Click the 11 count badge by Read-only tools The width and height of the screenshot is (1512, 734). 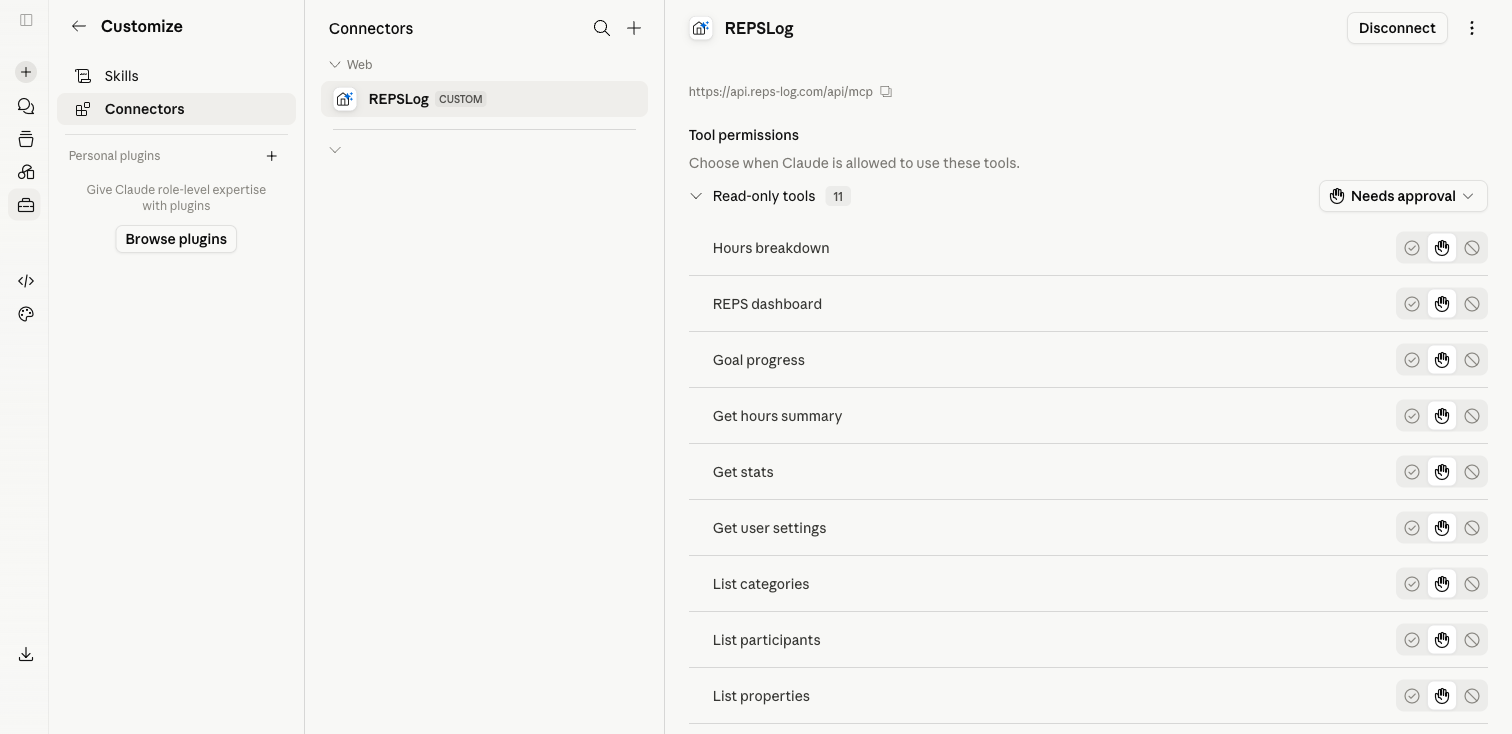pos(838,196)
